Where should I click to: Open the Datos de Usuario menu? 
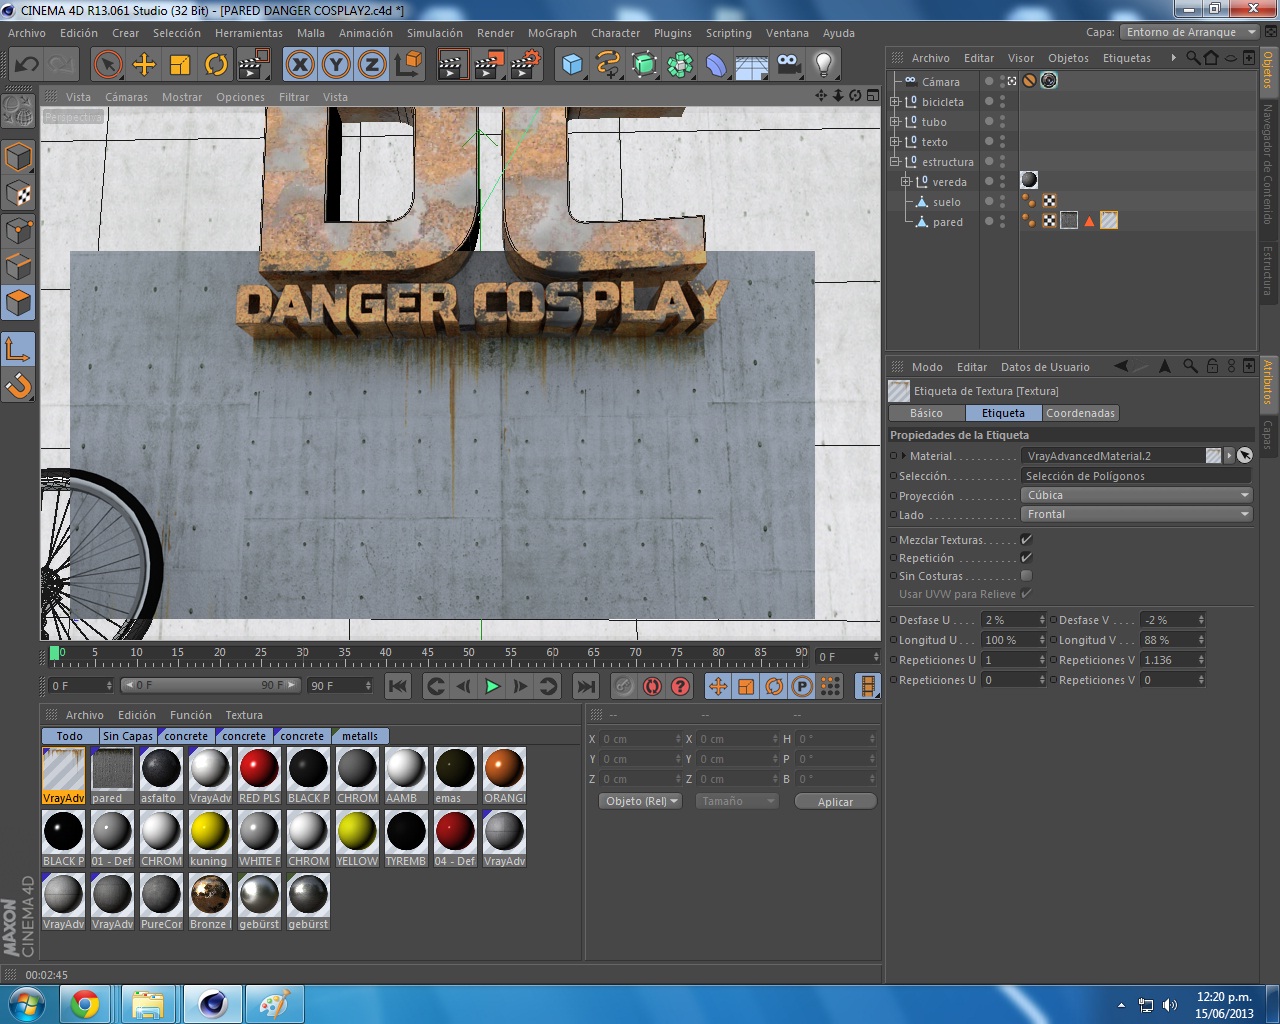[1045, 367]
